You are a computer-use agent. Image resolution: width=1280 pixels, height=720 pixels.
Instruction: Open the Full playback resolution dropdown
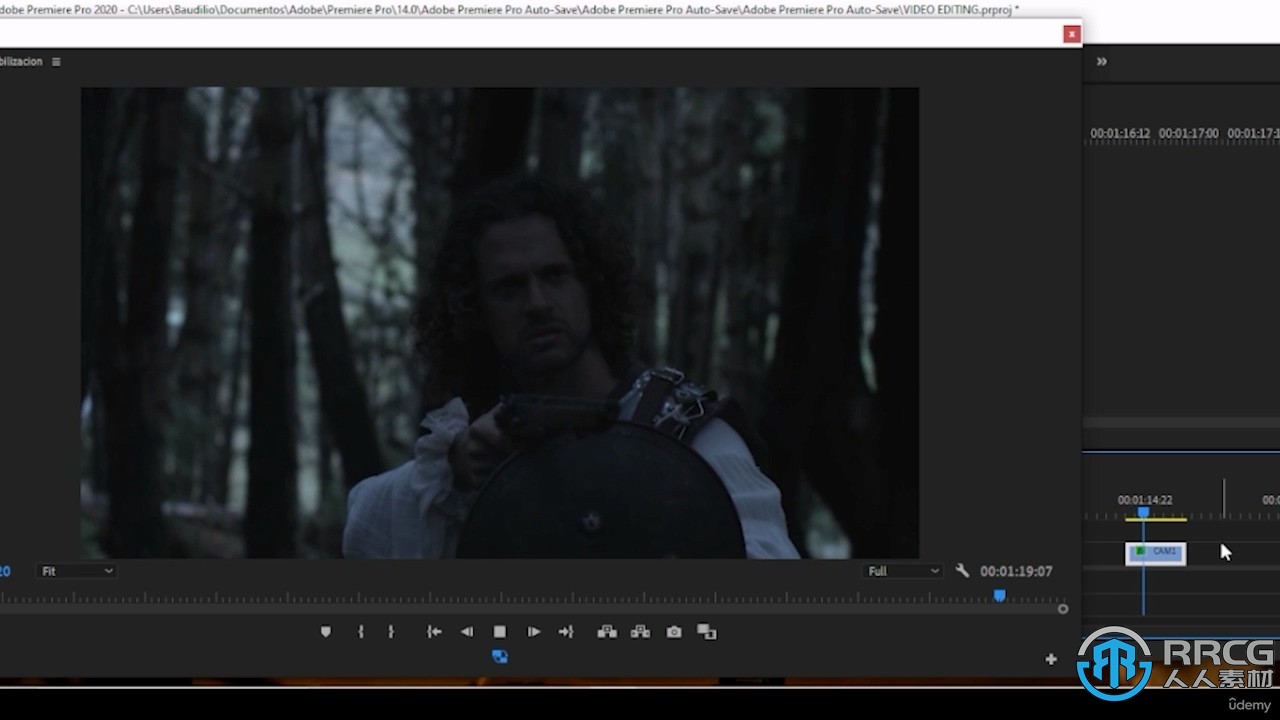[x=904, y=571]
